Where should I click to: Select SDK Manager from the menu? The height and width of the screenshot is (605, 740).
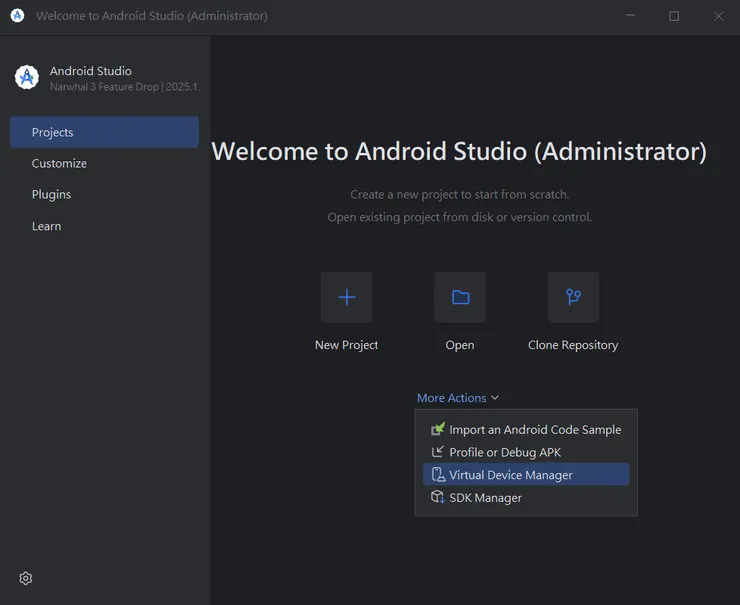[x=486, y=497]
